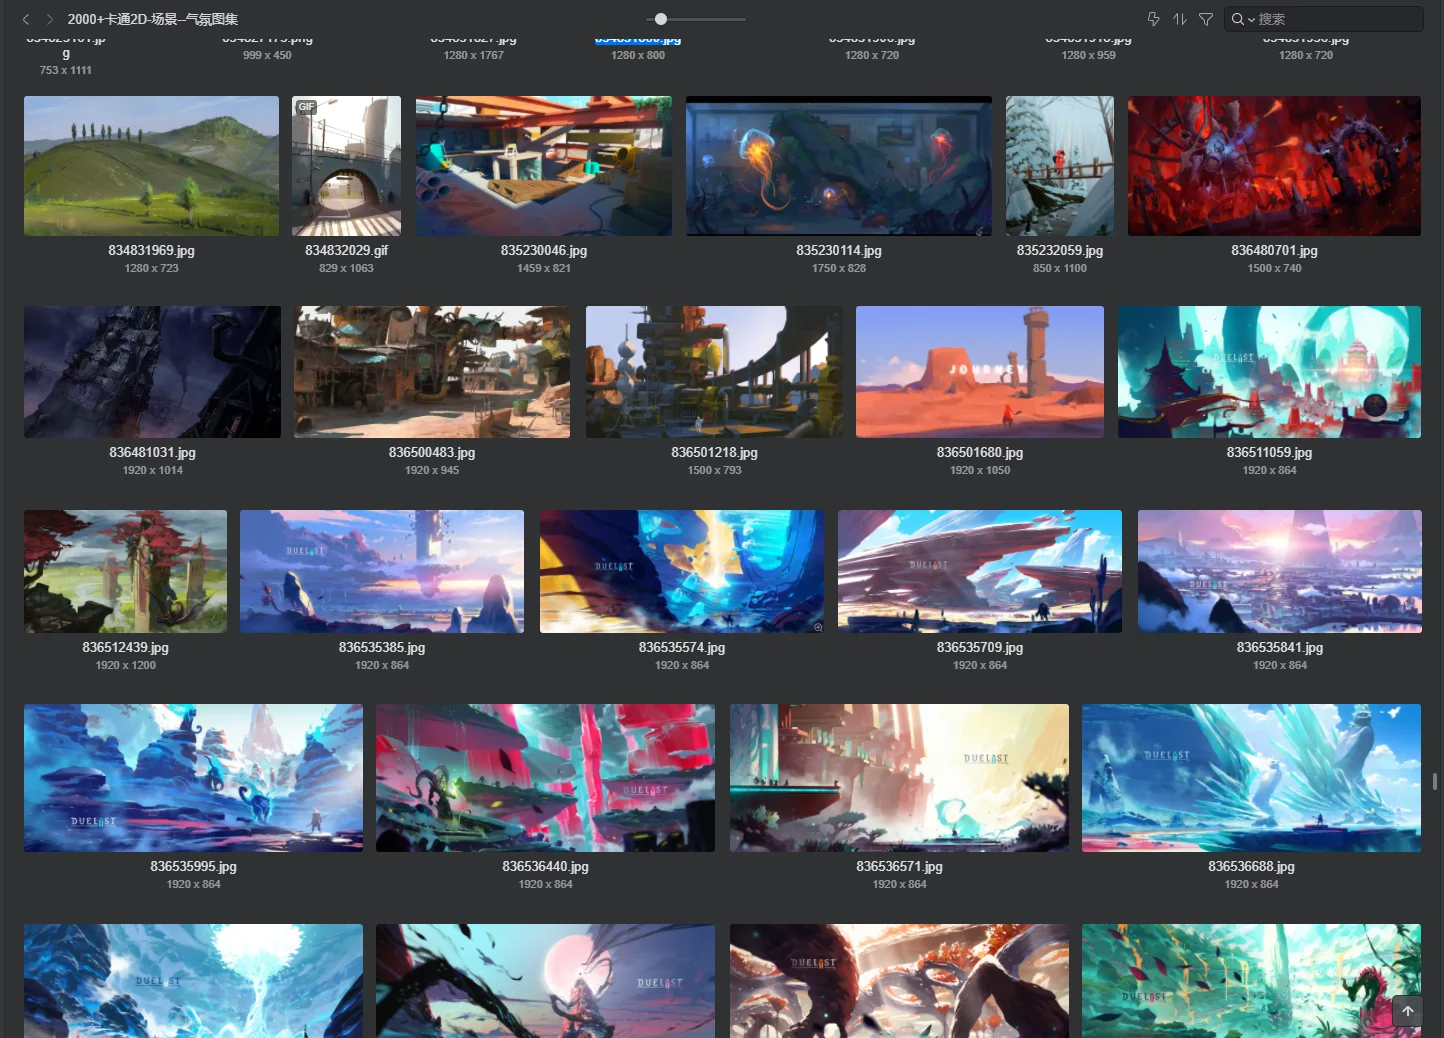1444x1038 pixels.
Task: Select the 834832029.gif bridge thumbnail
Action: [346, 166]
